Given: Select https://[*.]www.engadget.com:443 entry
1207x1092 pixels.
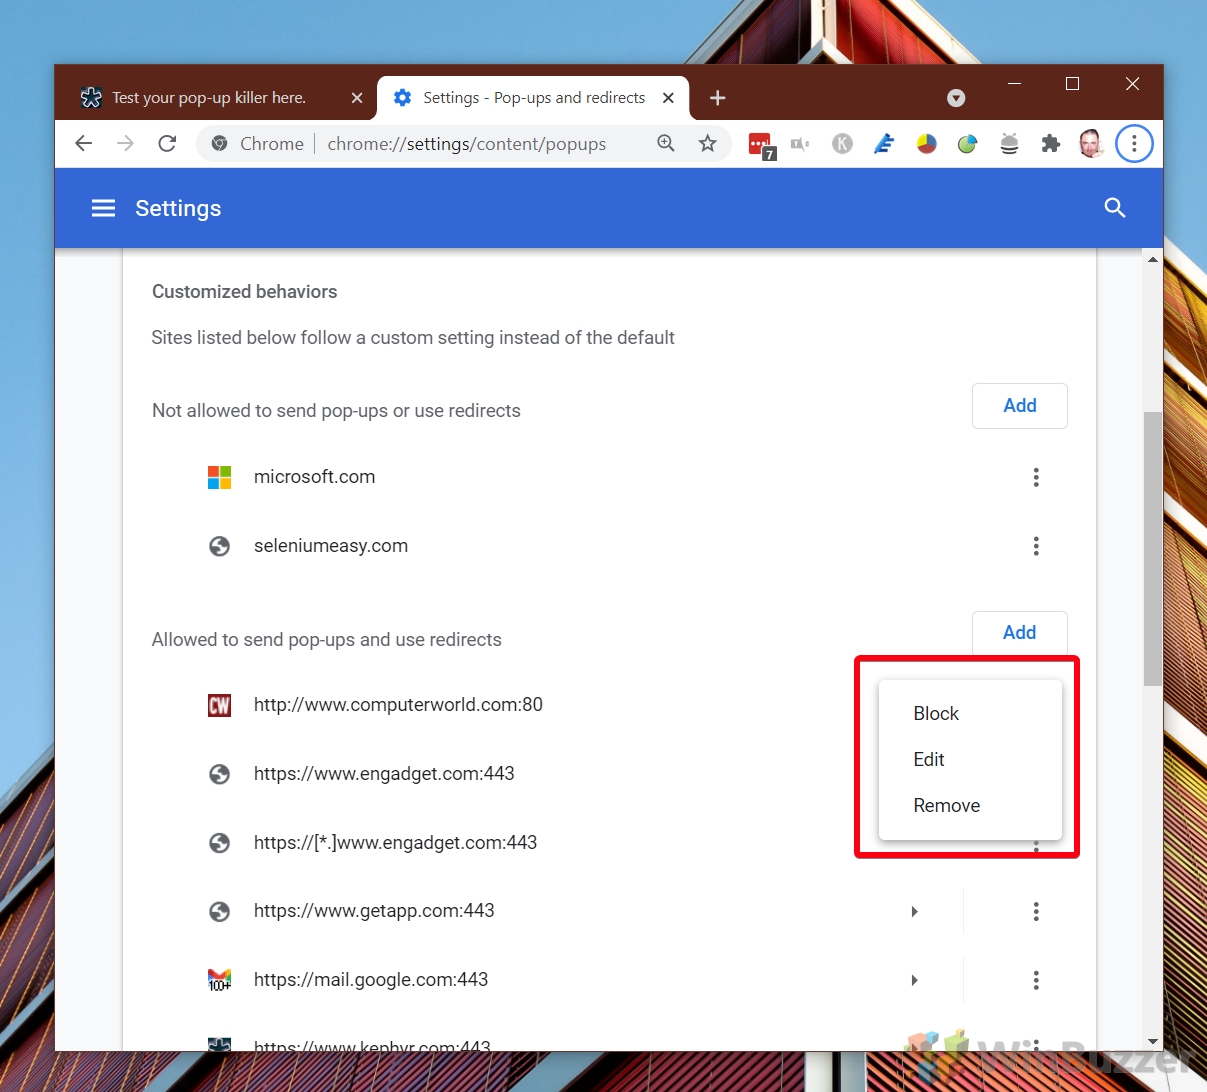Looking at the screenshot, I should coord(395,843).
